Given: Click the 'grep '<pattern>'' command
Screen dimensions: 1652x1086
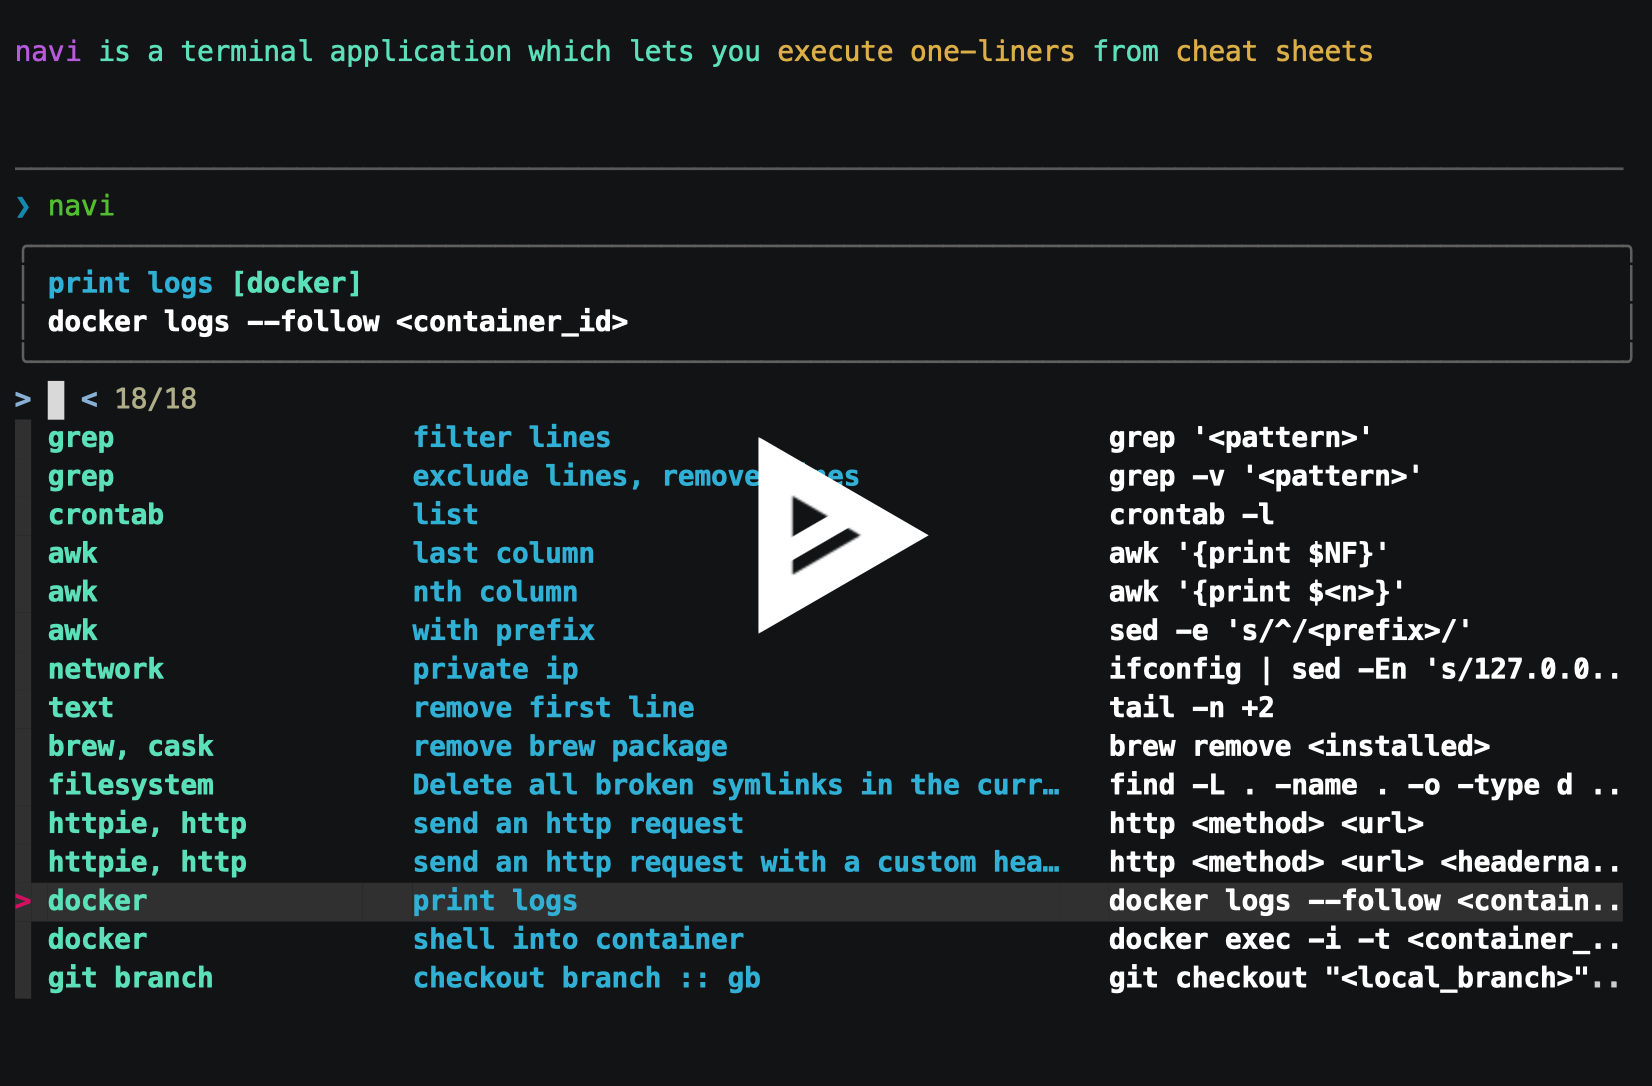Looking at the screenshot, I should [x=1240, y=438].
